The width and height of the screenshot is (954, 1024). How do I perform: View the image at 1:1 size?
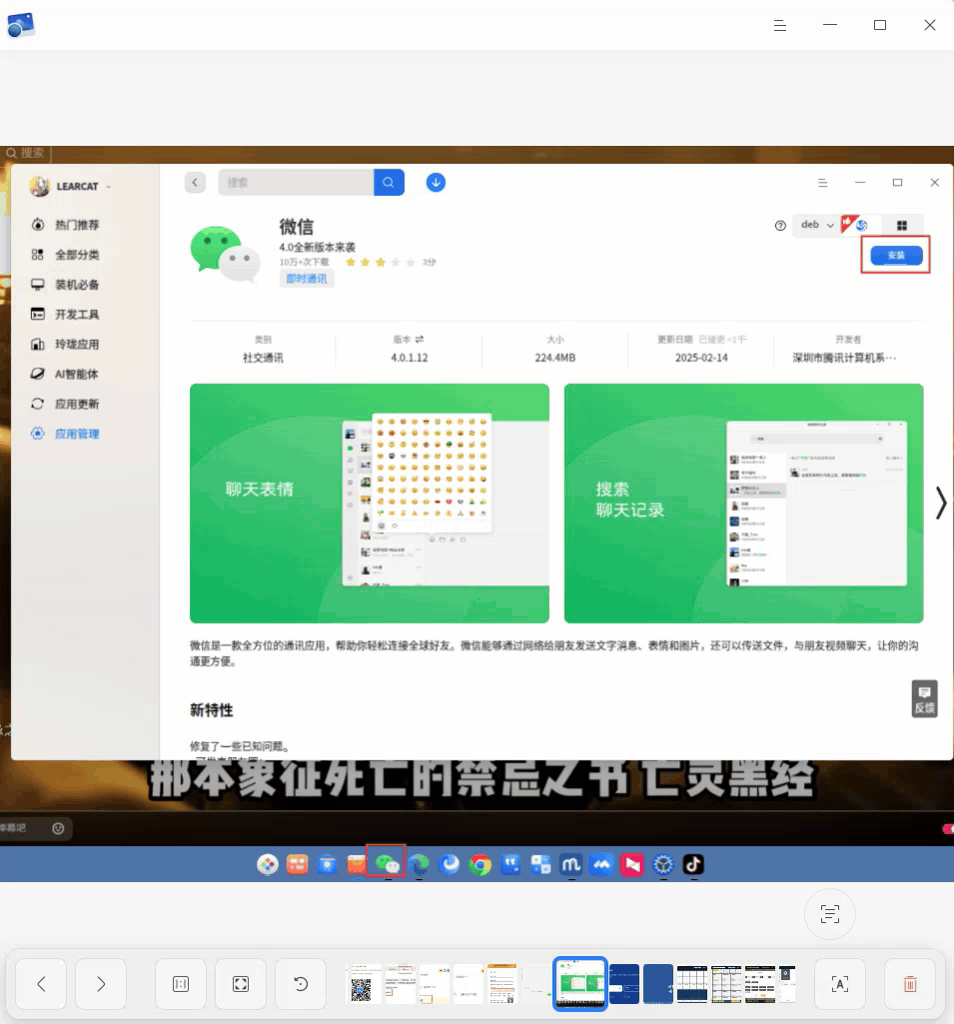pyautogui.click(x=181, y=984)
